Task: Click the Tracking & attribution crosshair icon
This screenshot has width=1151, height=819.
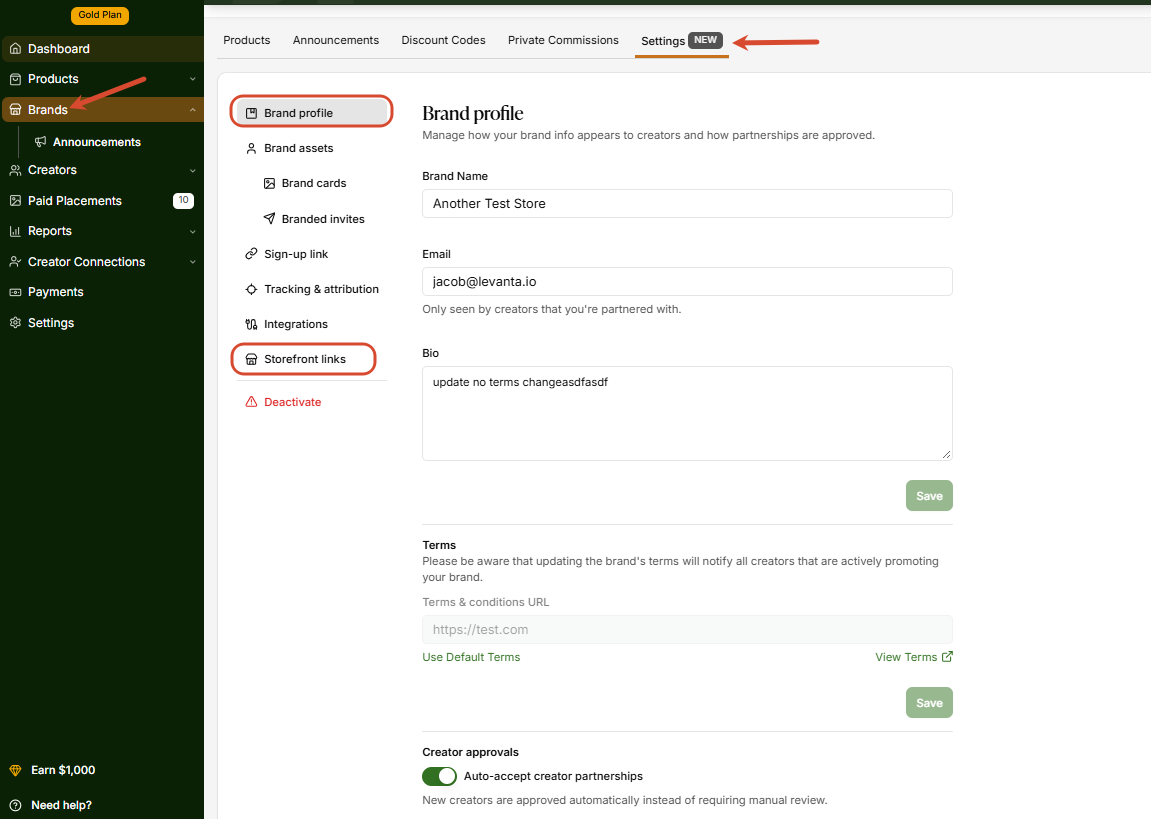Action: coord(251,289)
